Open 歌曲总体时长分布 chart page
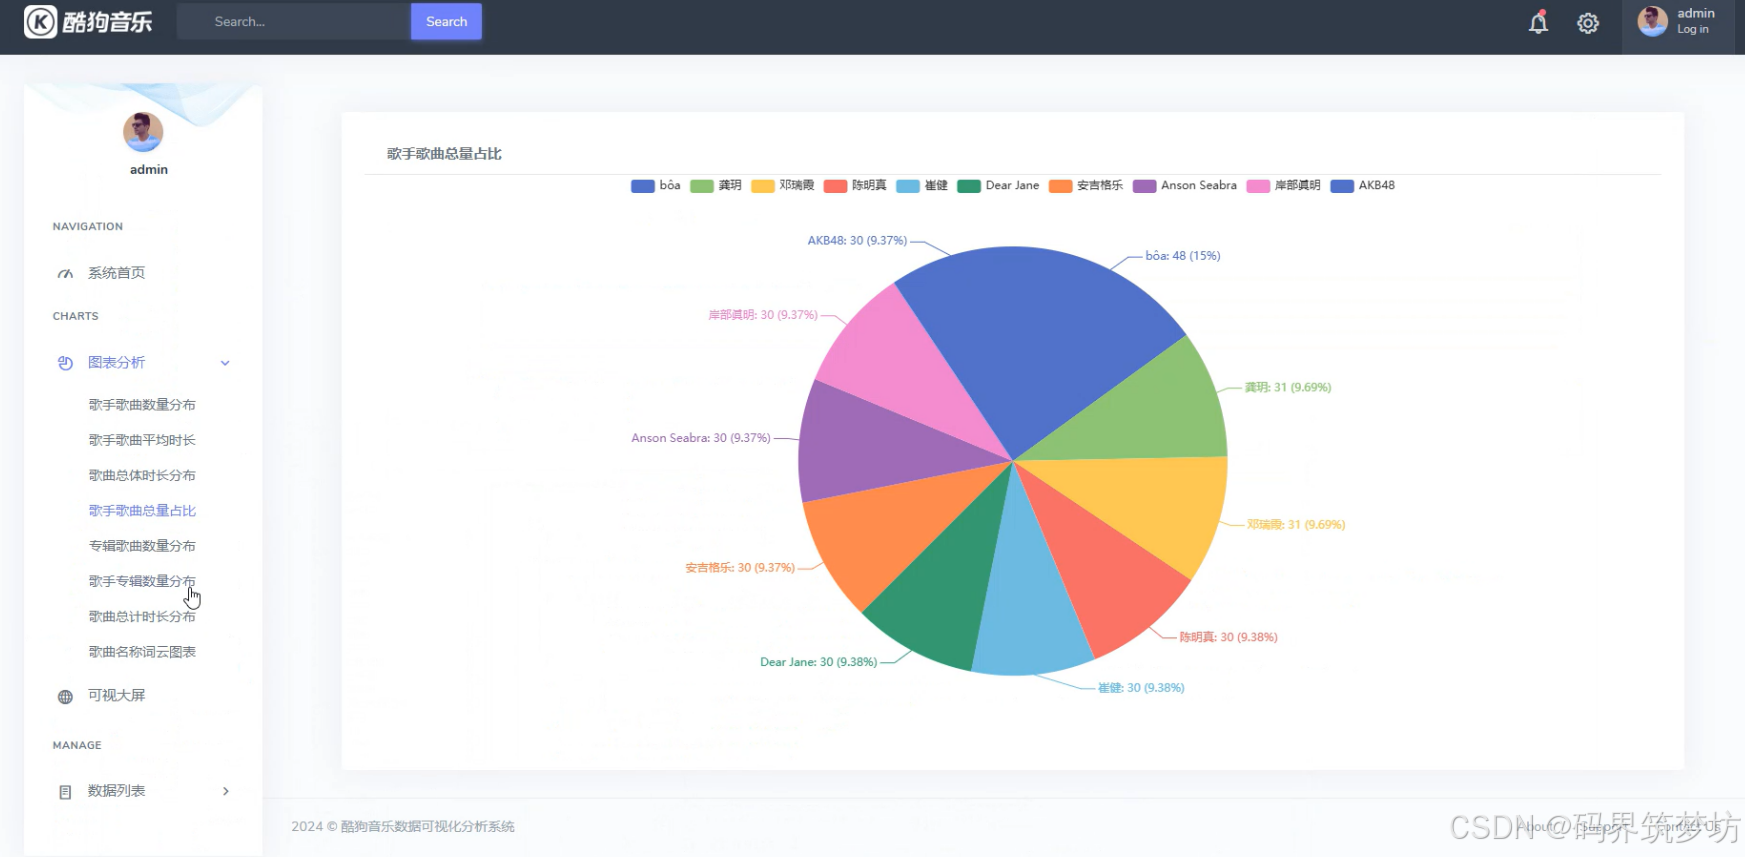This screenshot has height=857, width=1745. pos(142,475)
